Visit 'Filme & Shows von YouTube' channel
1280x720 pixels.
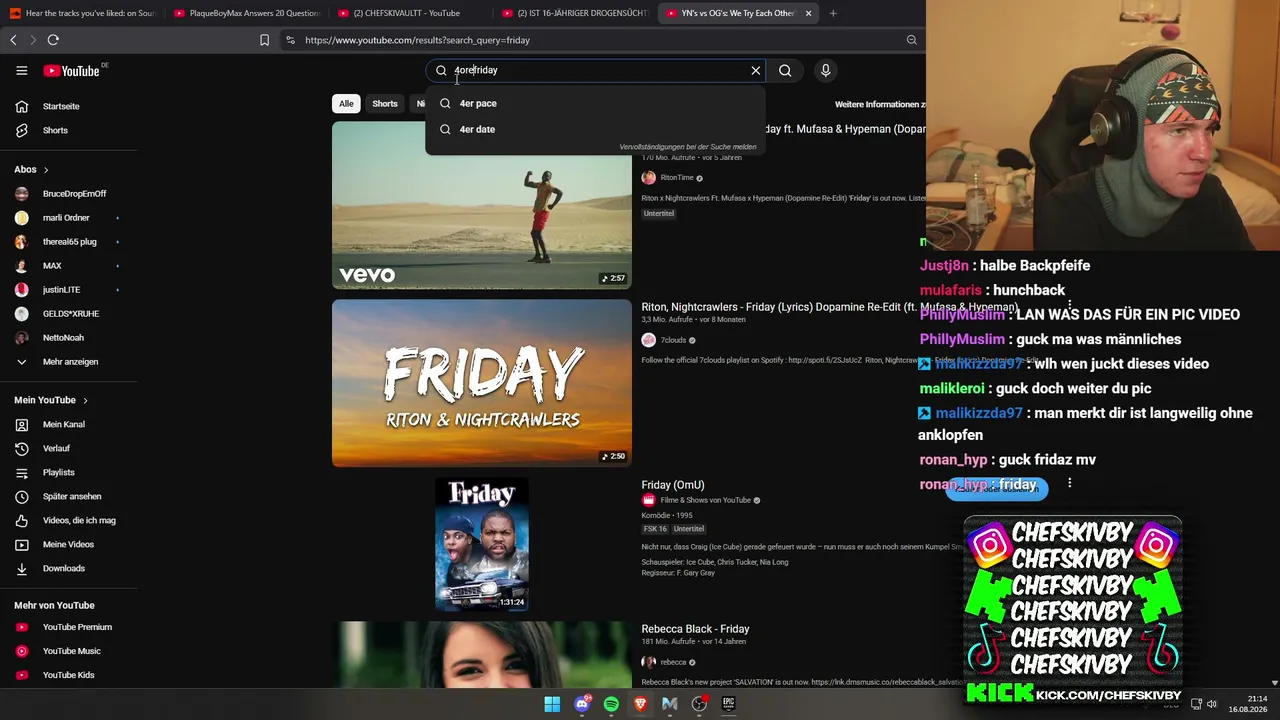pyautogui.click(x=705, y=500)
